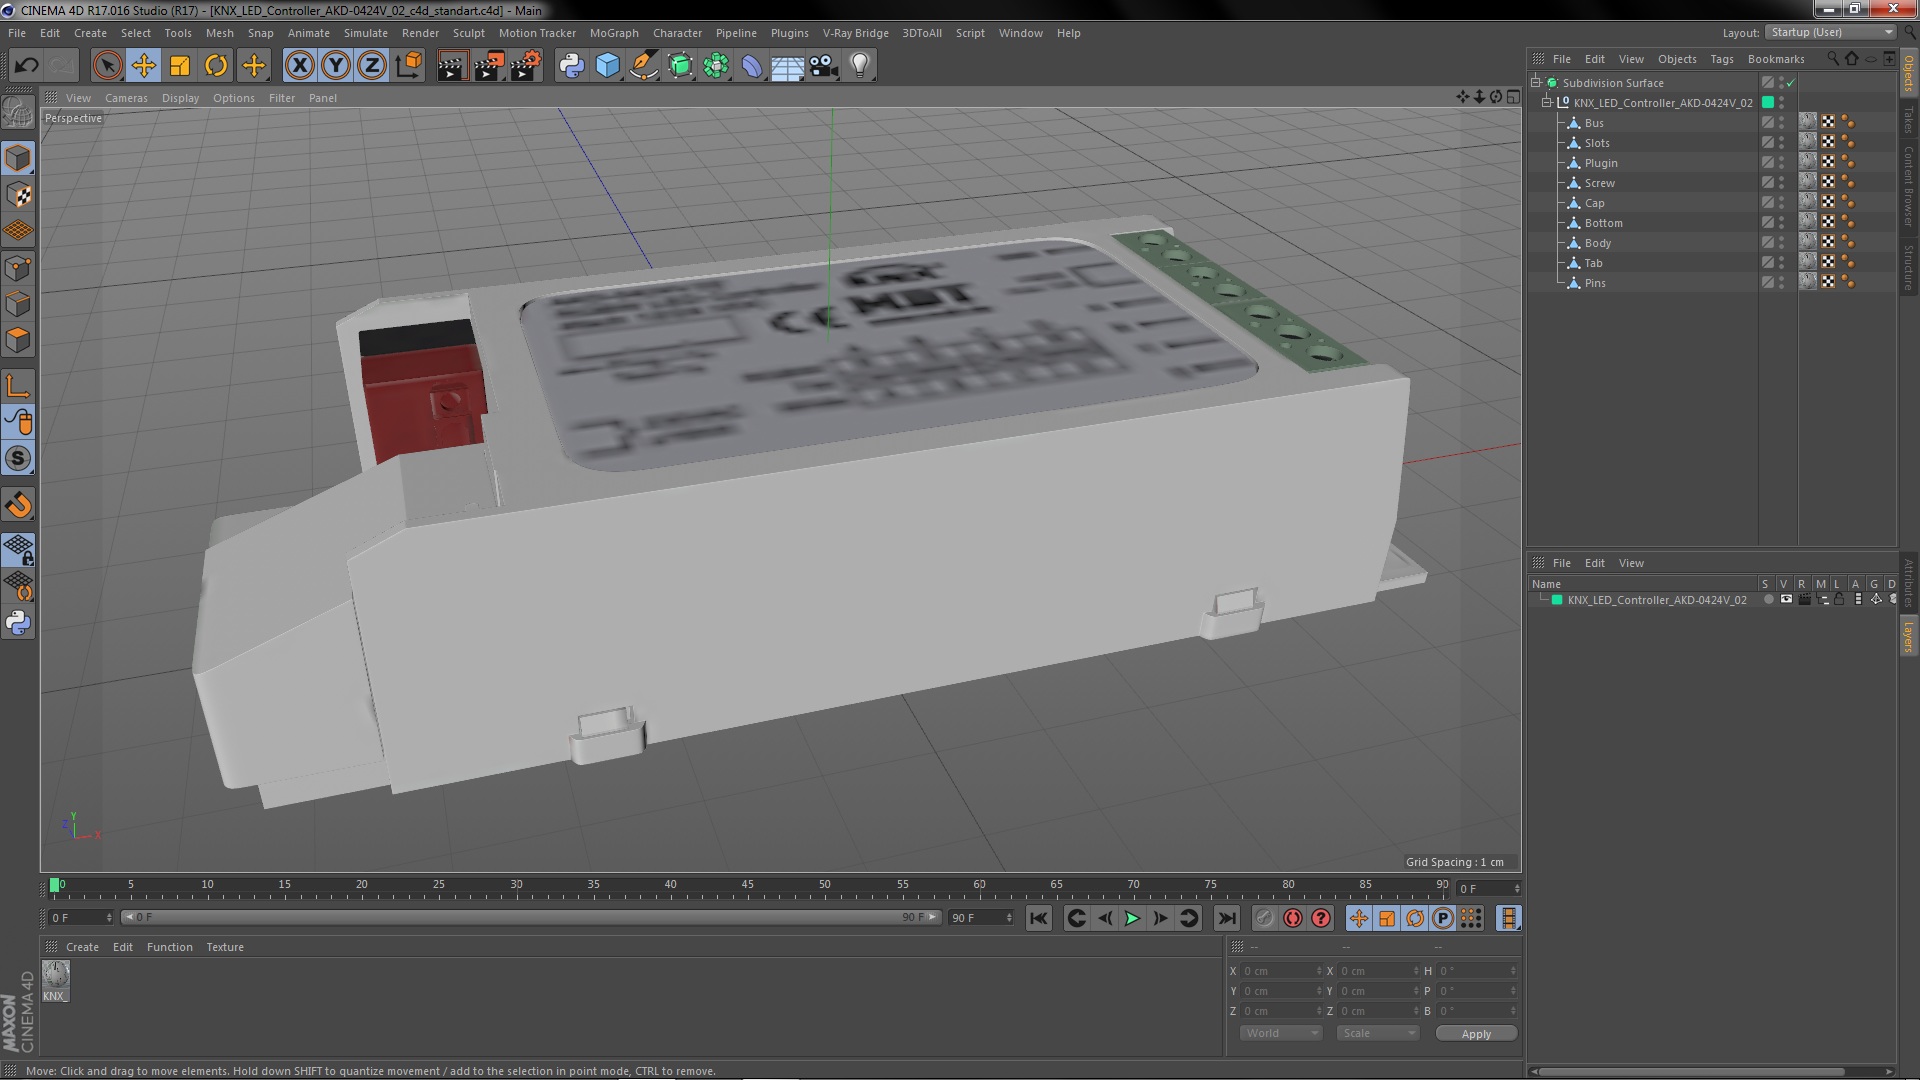Select the Body object in Object Manager

(x=1598, y=243)
